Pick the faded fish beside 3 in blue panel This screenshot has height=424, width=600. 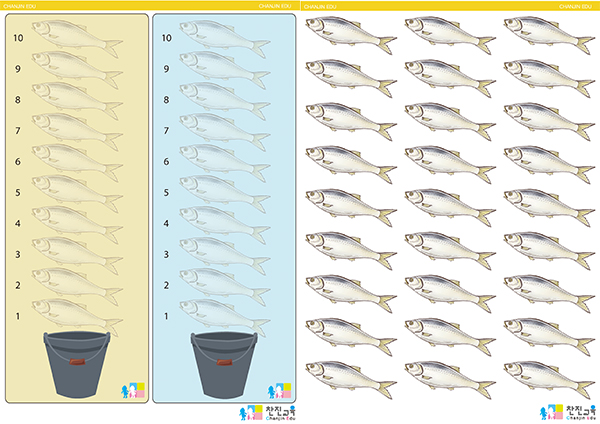coord(225,256)
